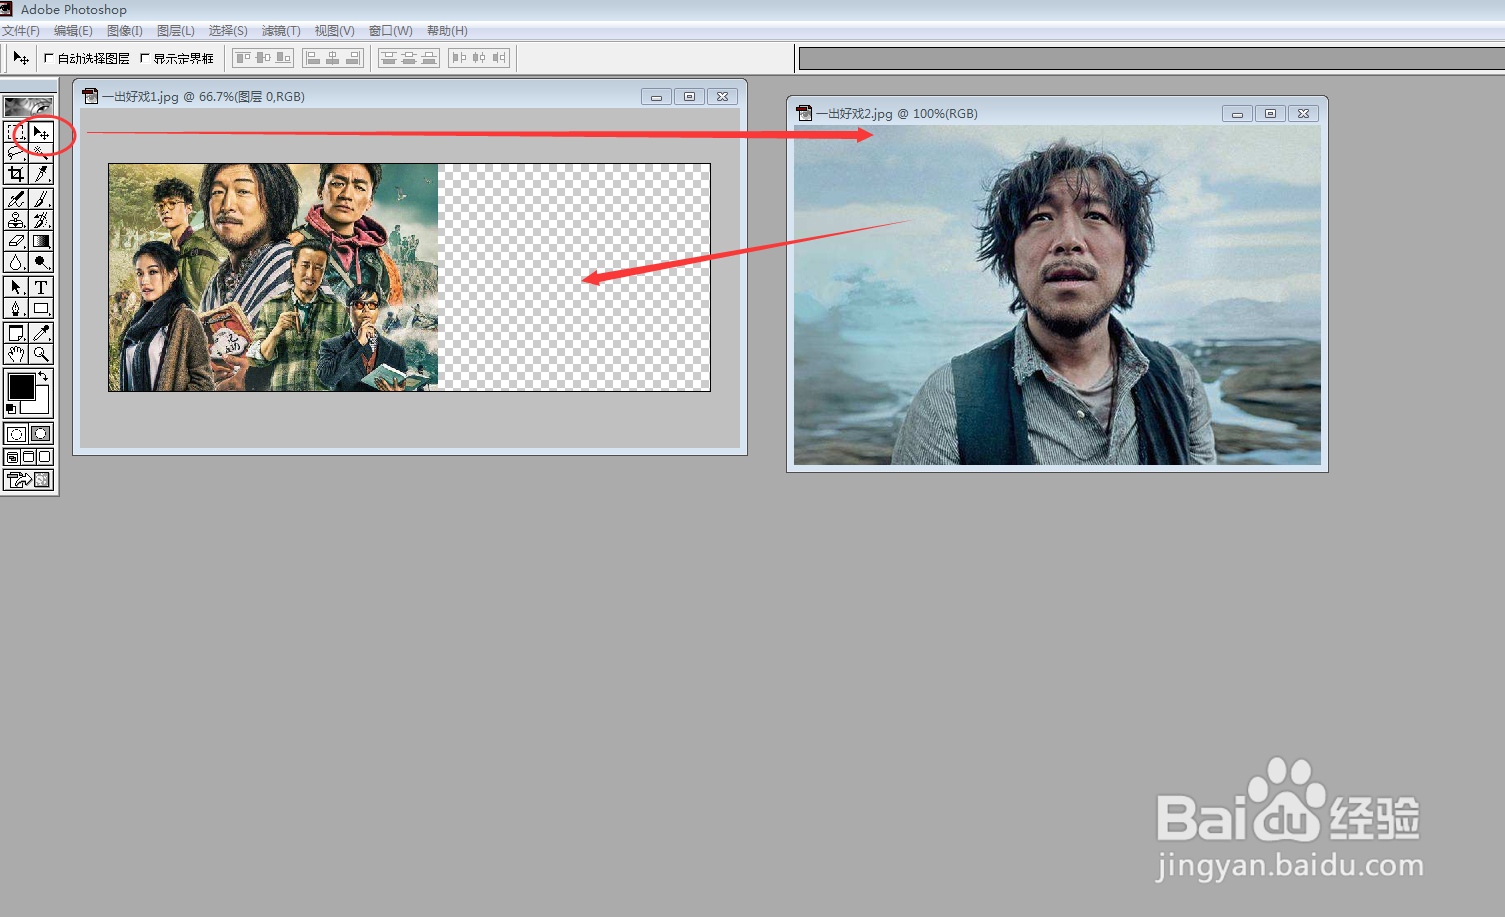Viewport: 1505px width, 917px height.
Task: Switch to Full Screen with menu bar mode
Action: (29, 457)
